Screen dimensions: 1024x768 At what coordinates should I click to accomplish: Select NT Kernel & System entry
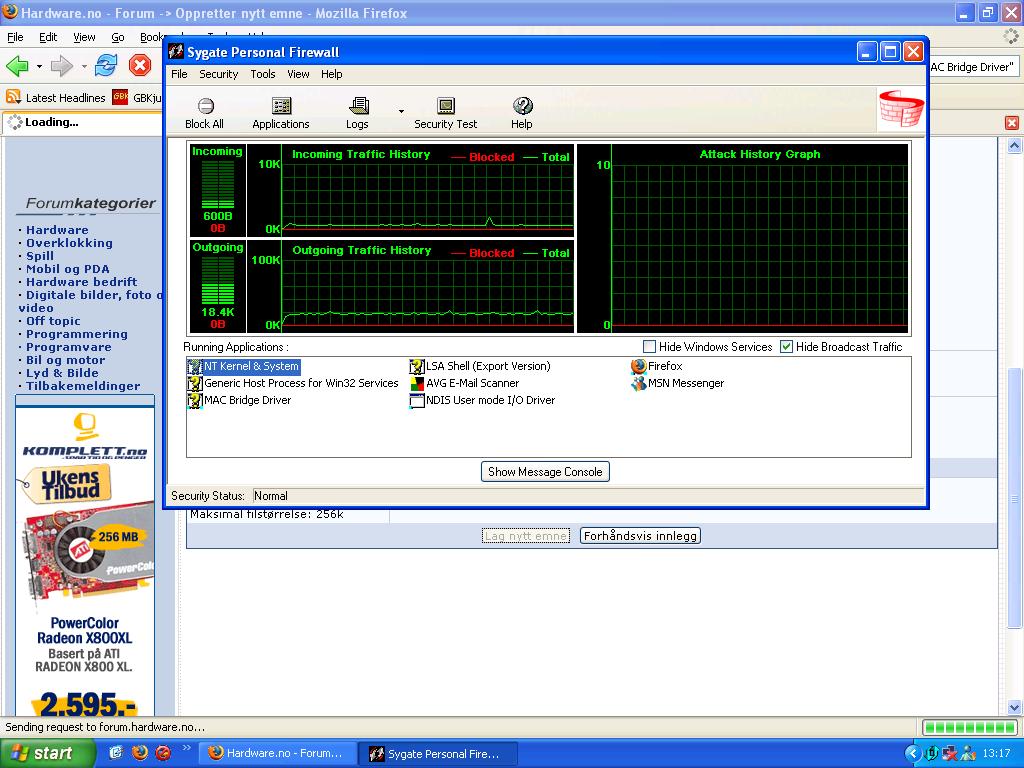(251, 366)
